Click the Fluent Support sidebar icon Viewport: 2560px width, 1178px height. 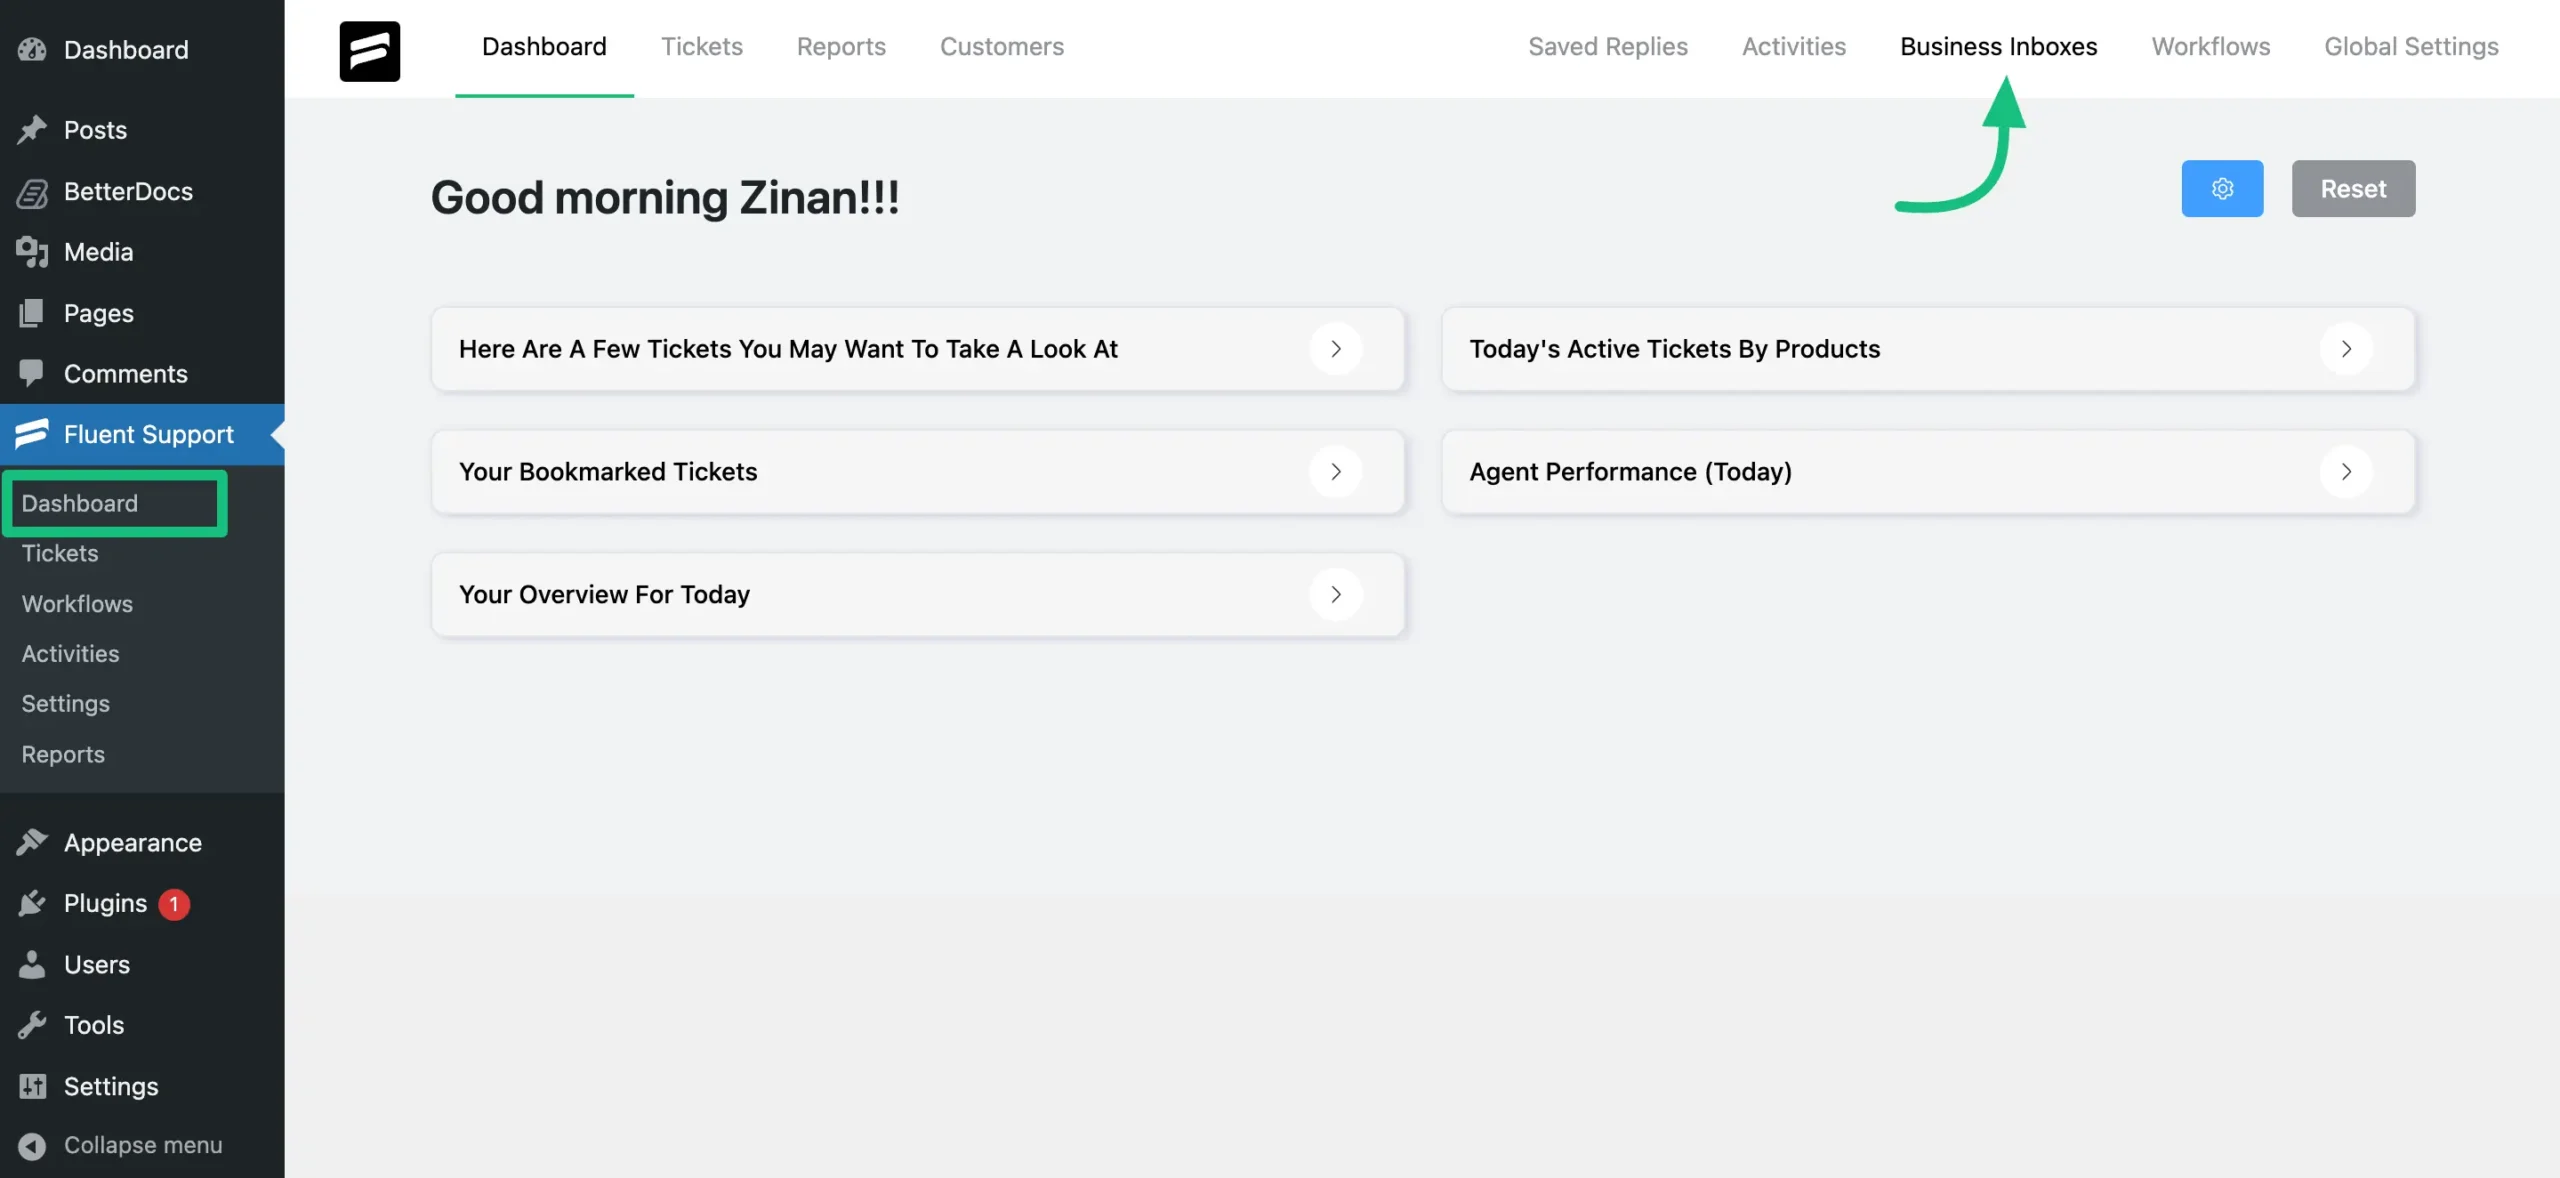(32, 433)
